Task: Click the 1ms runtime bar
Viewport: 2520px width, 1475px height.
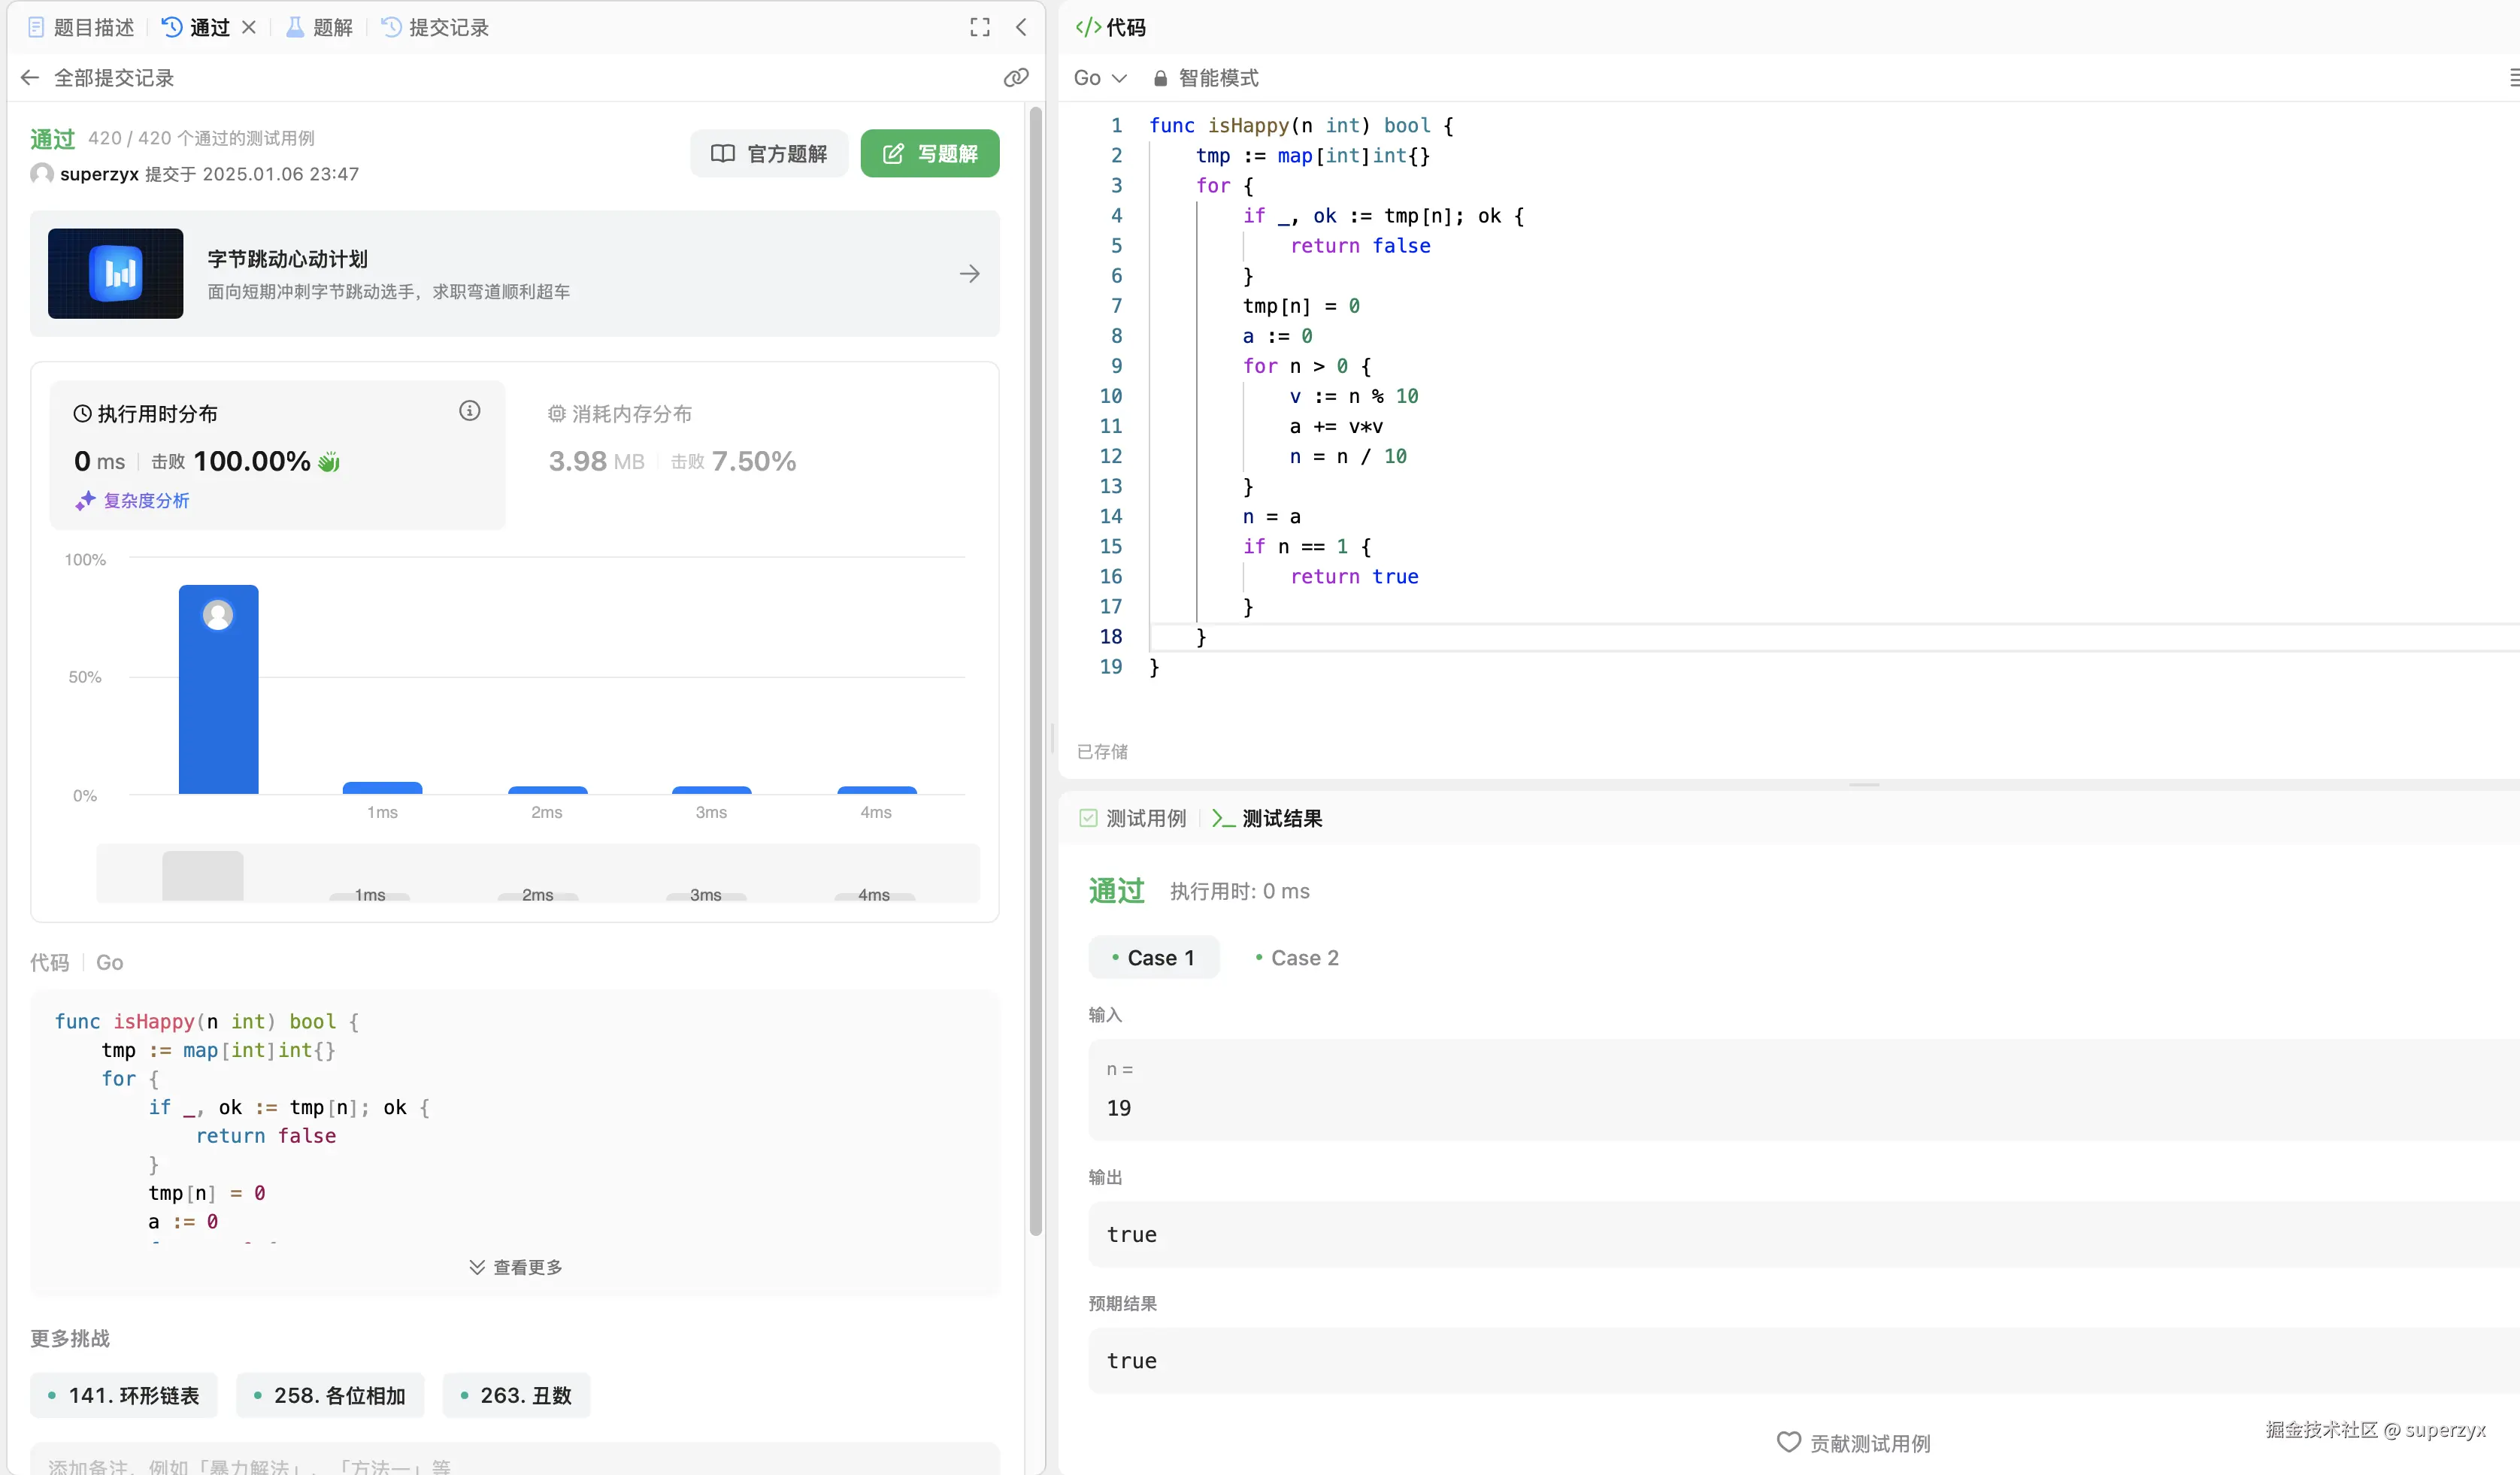Action: [x=382, y=788]
